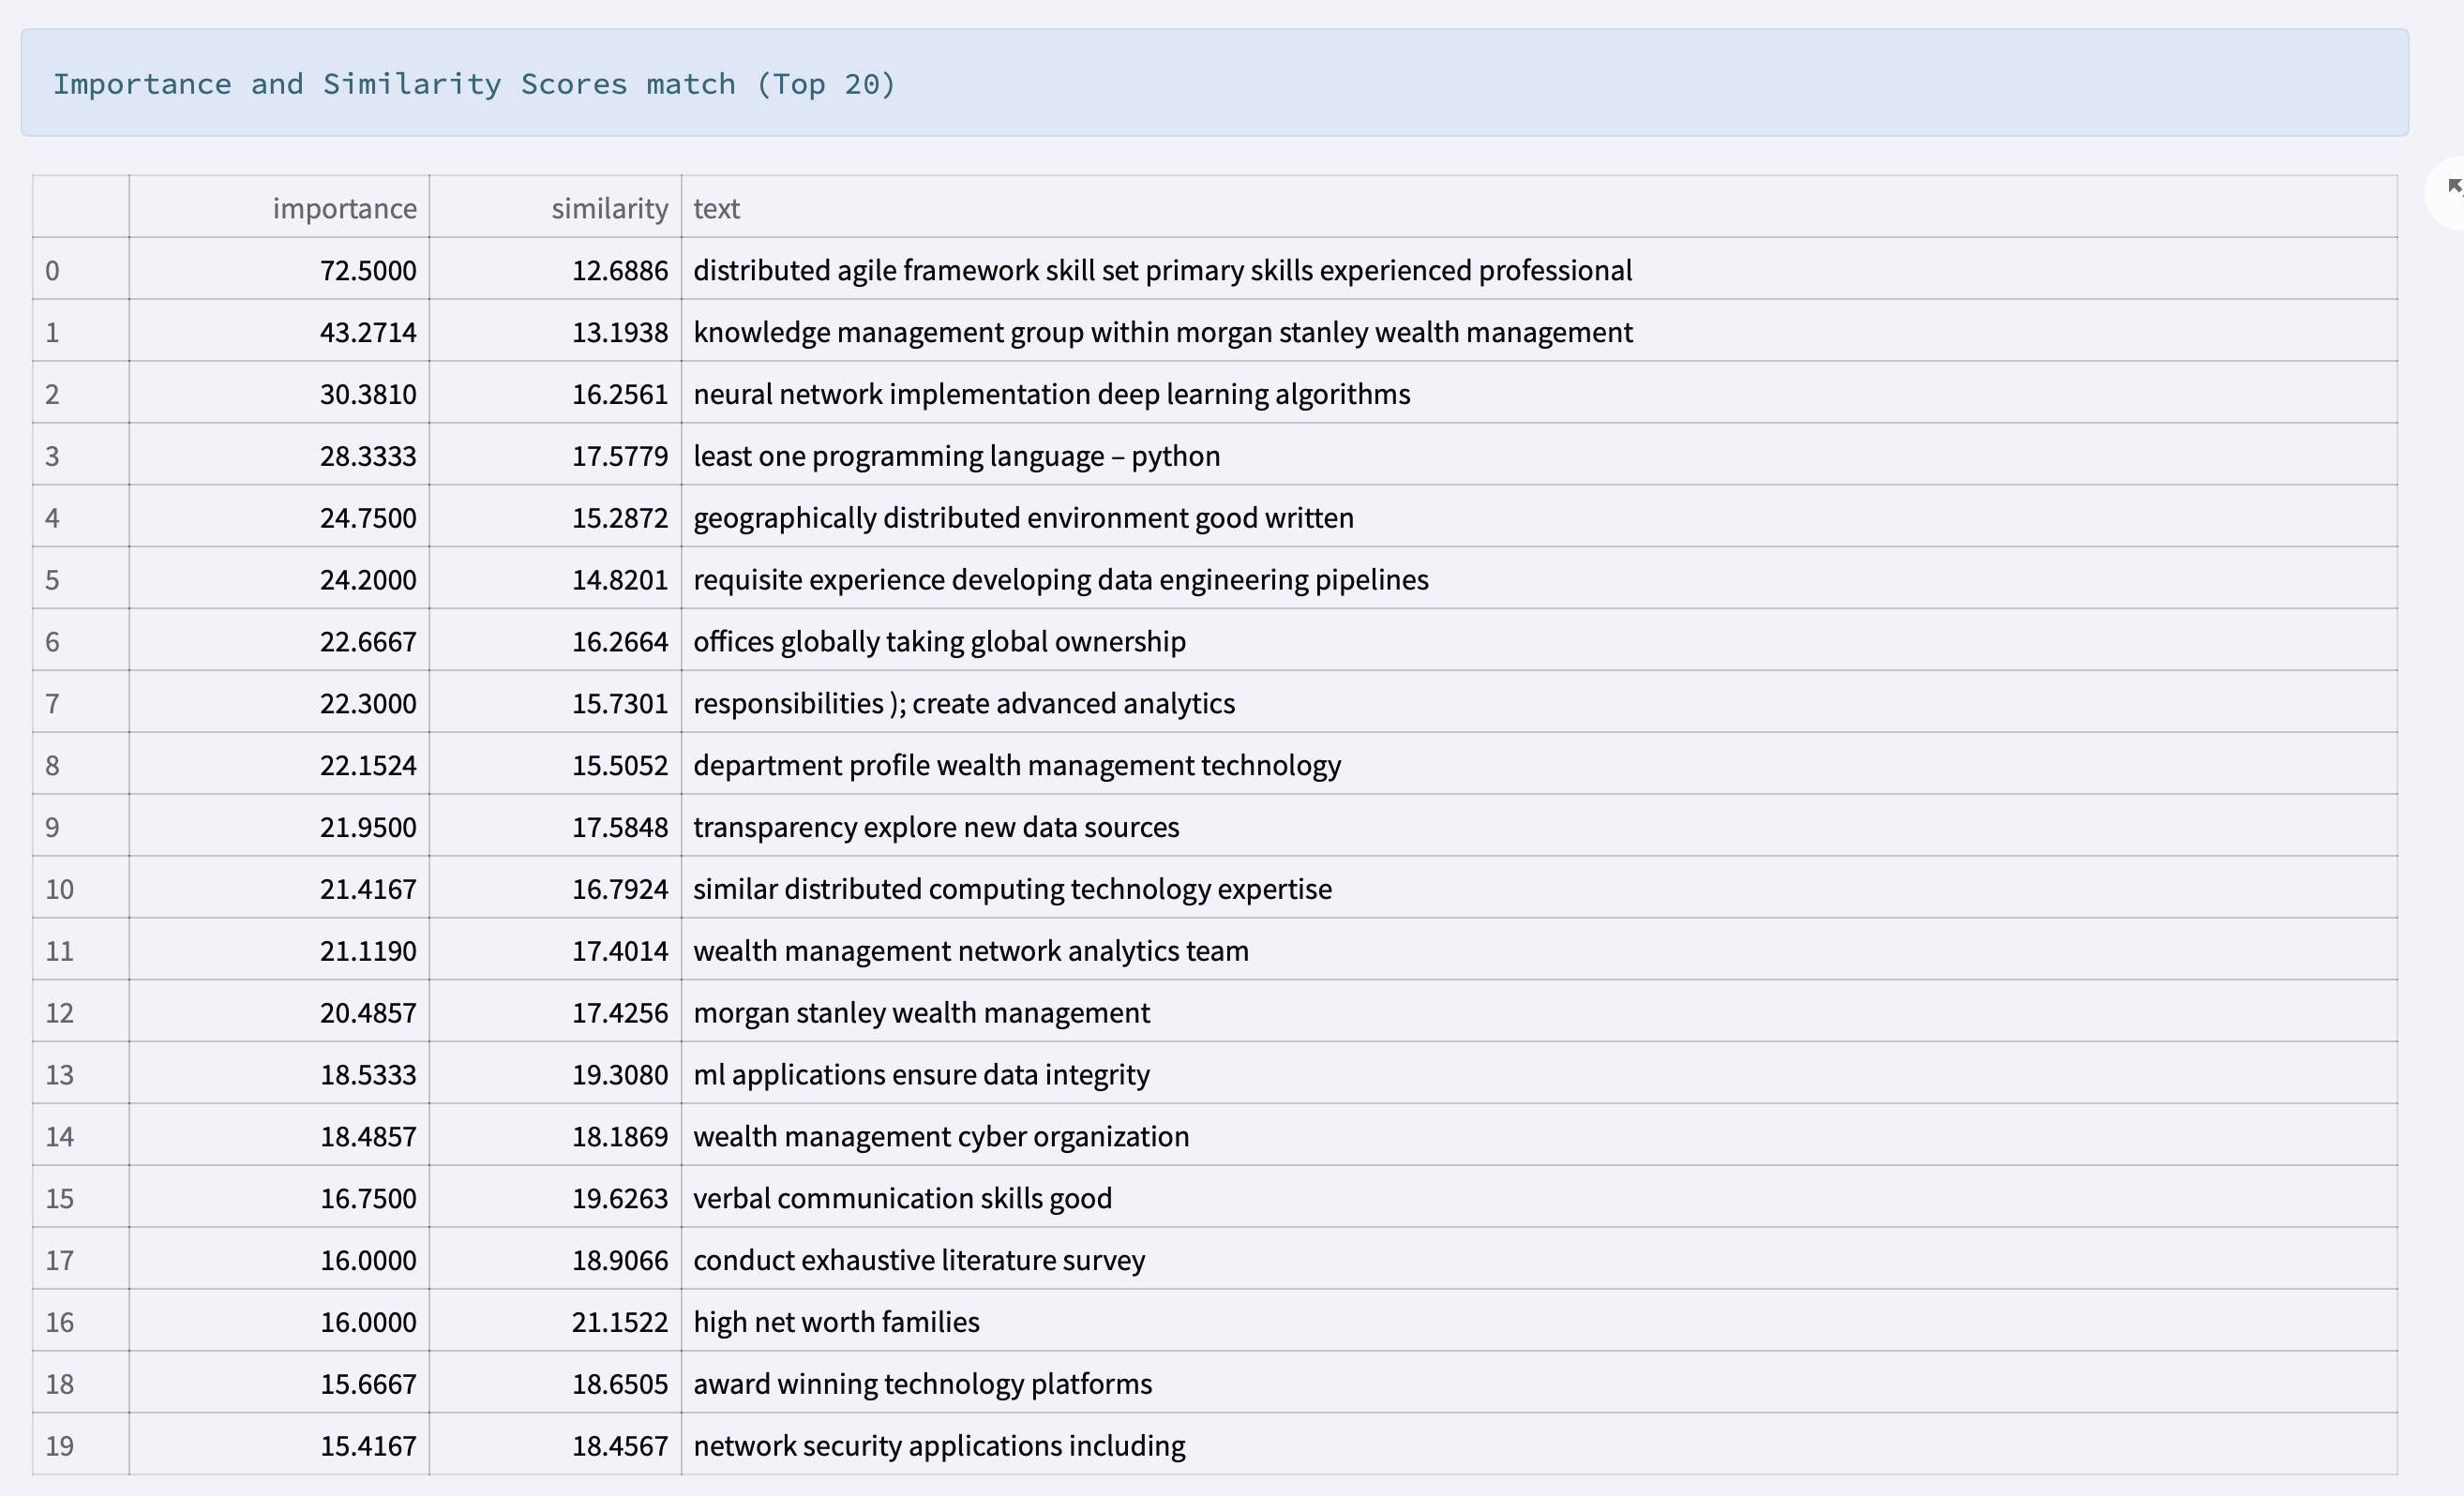Viewport: 2464px width, 1496px height.
Task: Select importance value 24.2000
Action: (x=367, y=580)
